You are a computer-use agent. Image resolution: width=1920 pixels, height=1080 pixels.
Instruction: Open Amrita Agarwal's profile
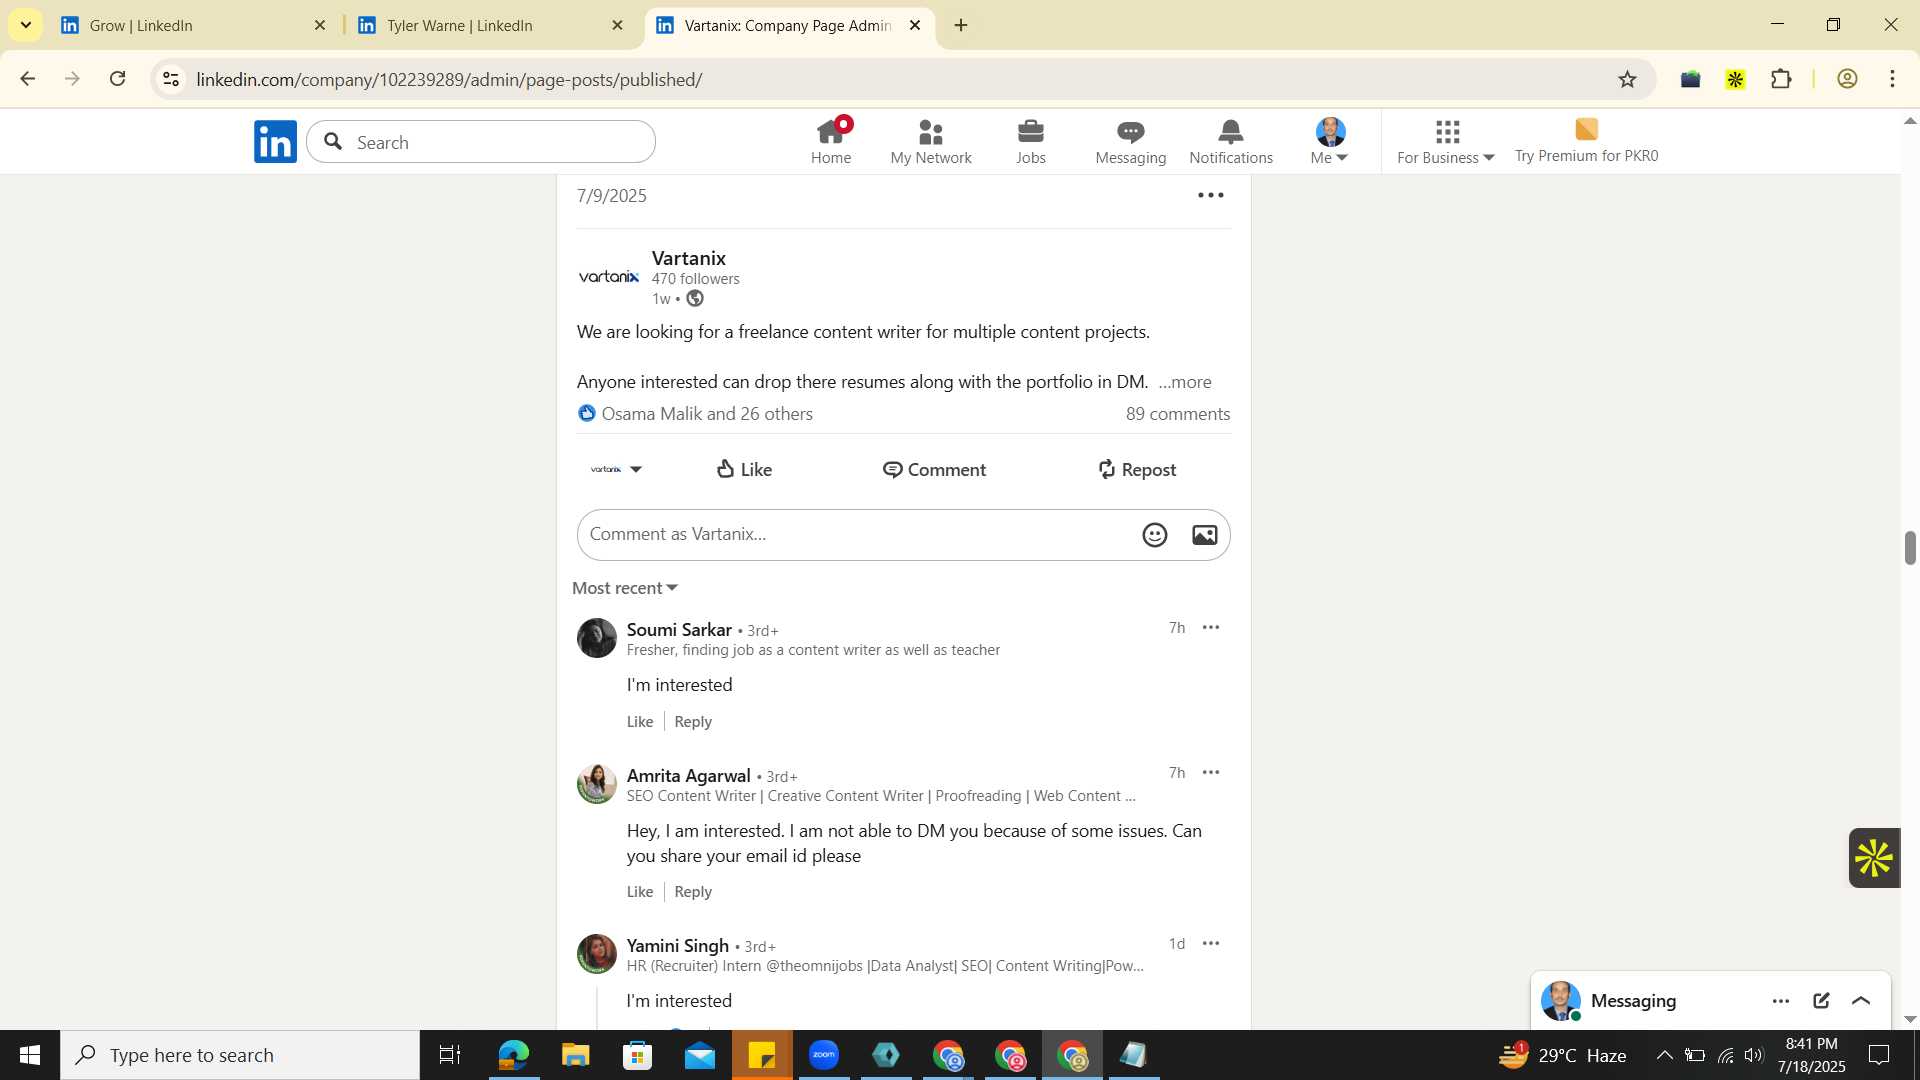click(688, 776)
